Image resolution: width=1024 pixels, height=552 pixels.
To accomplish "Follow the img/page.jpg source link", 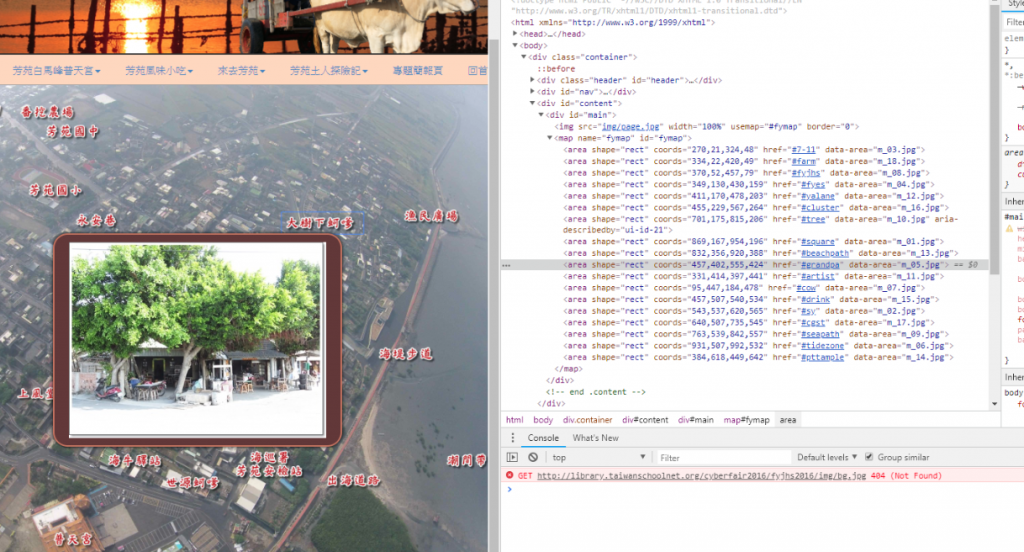I will point(630,127).
